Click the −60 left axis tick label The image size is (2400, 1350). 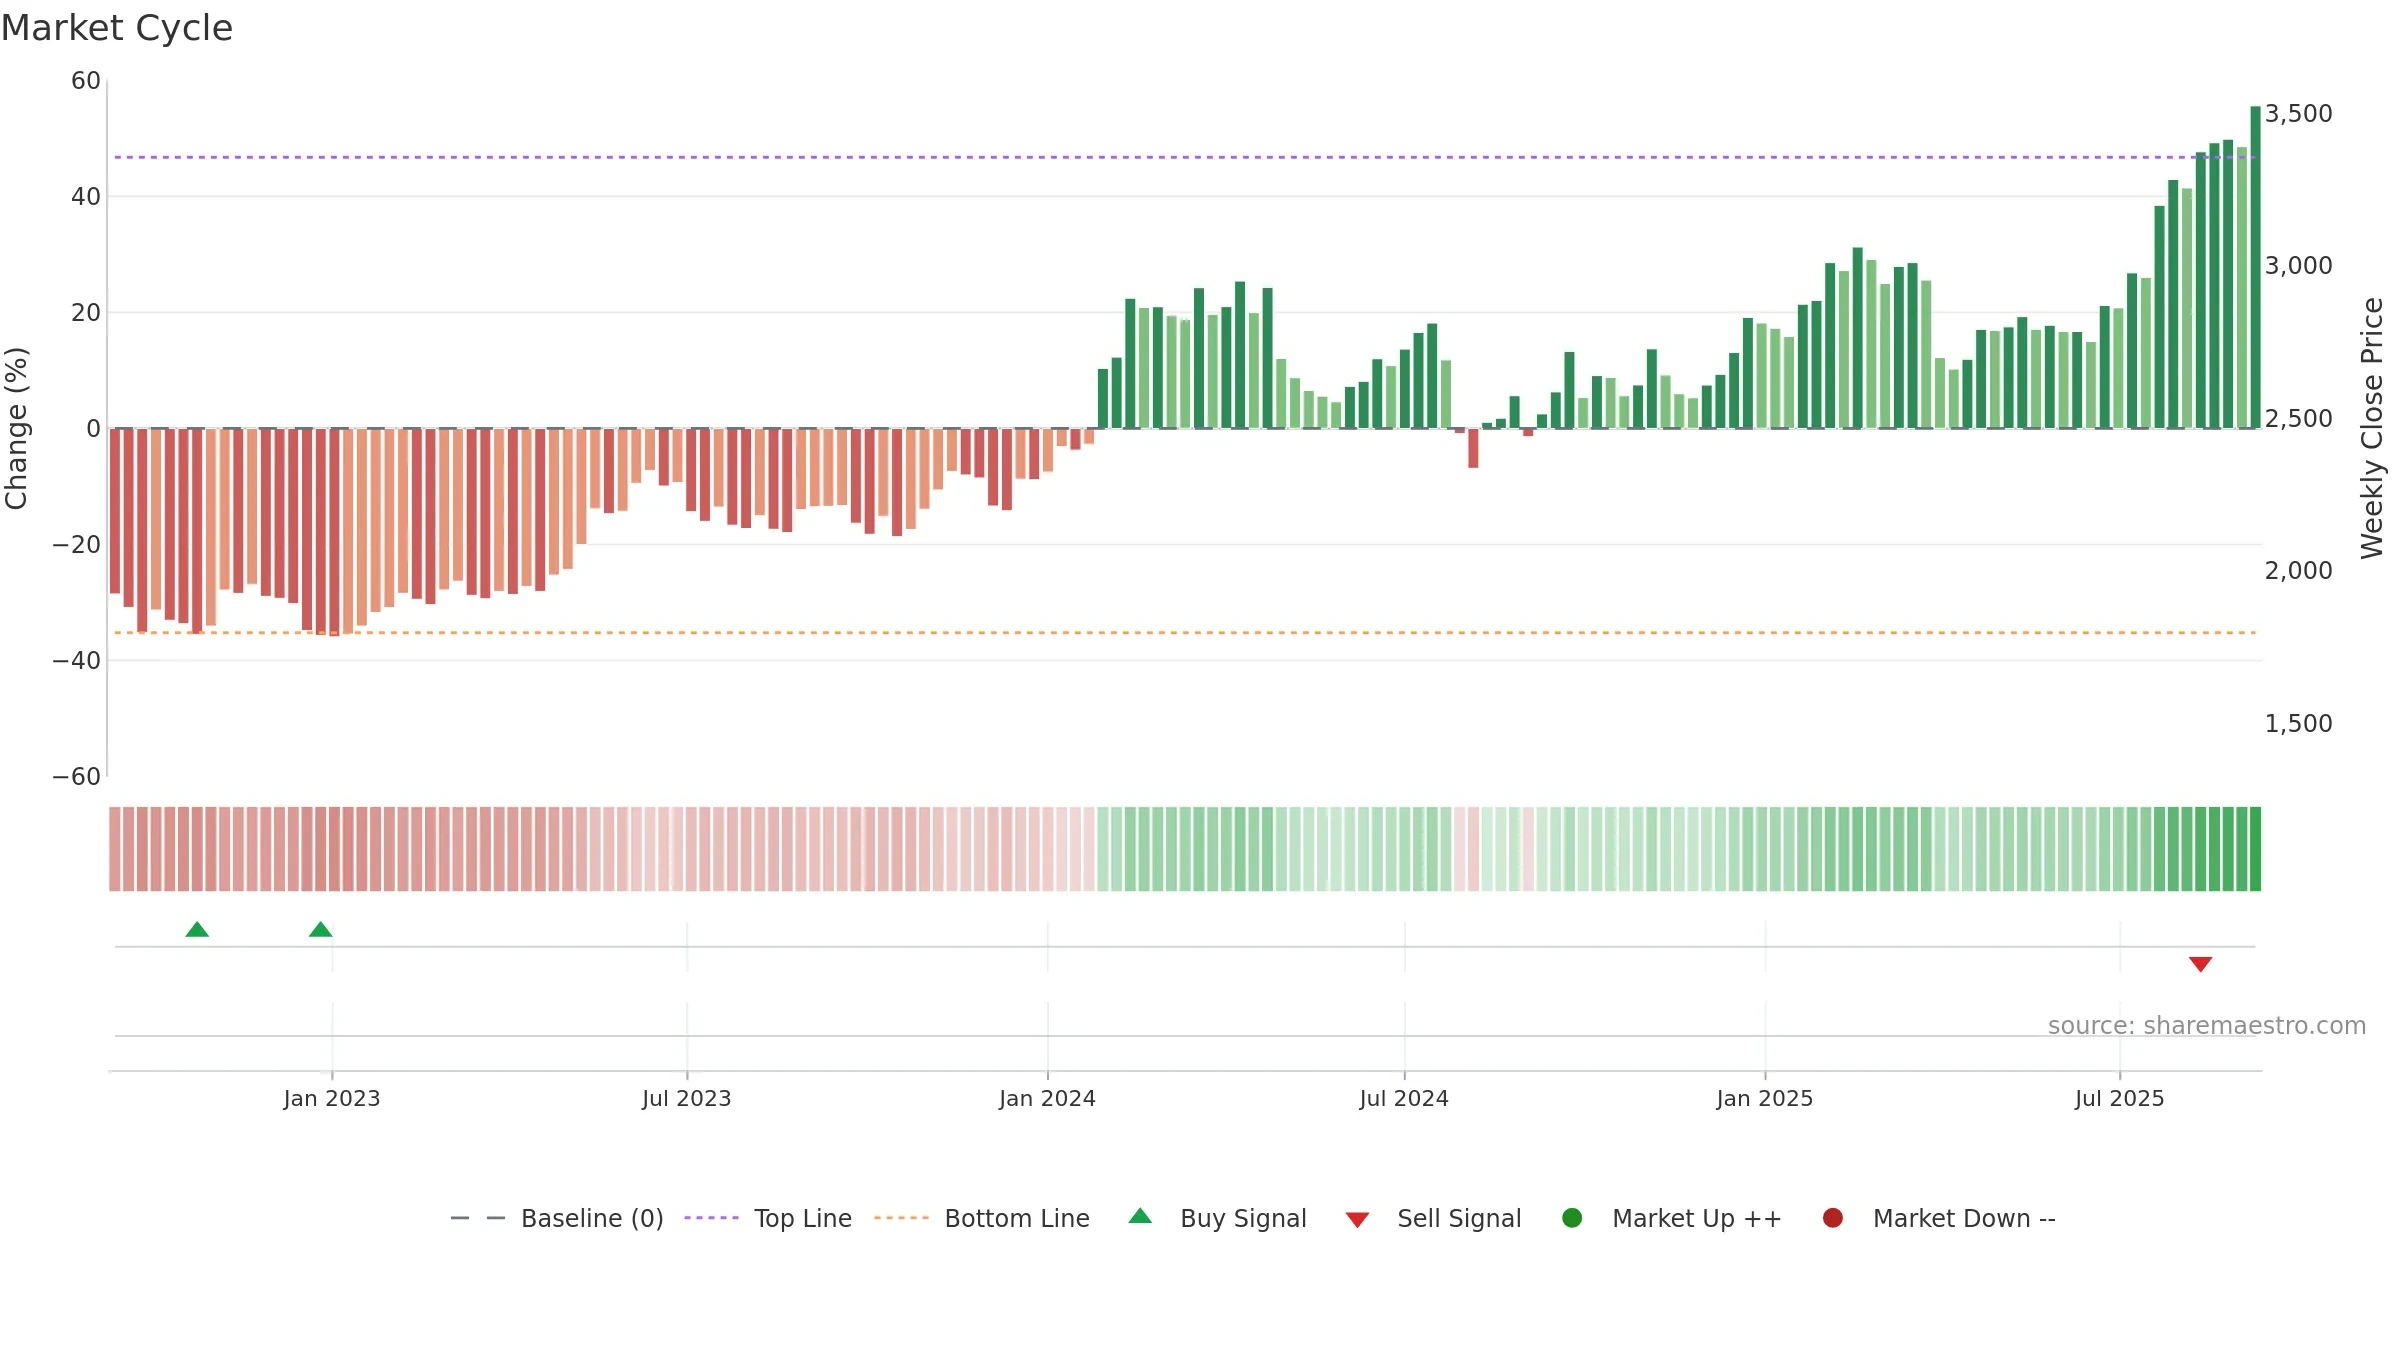click(77, 776)
